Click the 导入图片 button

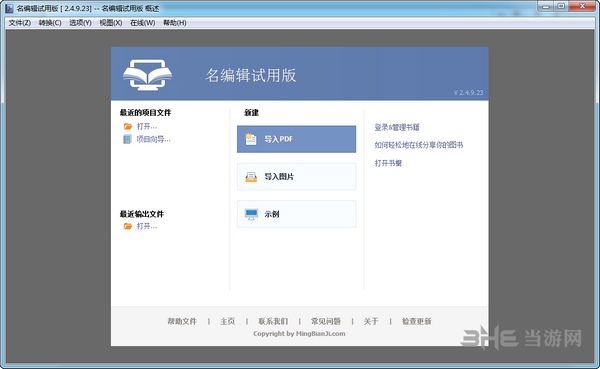(296, 176)
